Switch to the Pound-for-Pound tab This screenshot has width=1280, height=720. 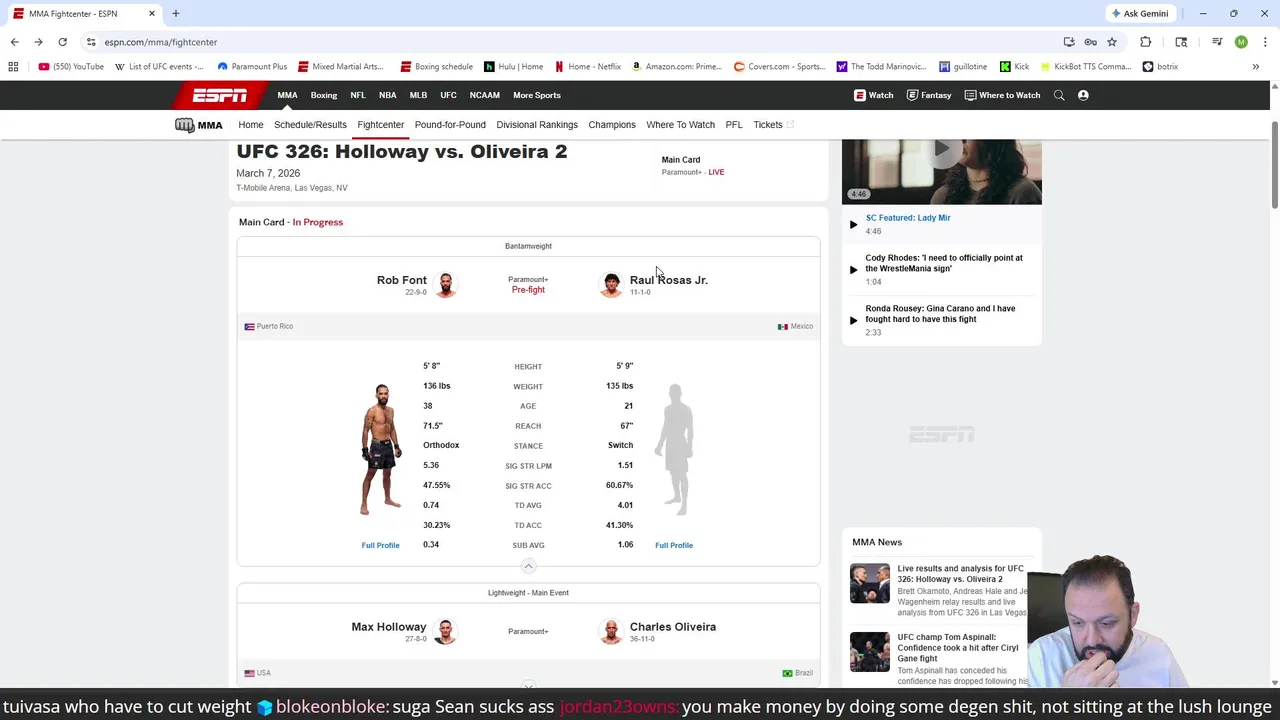tap(450, 125)
